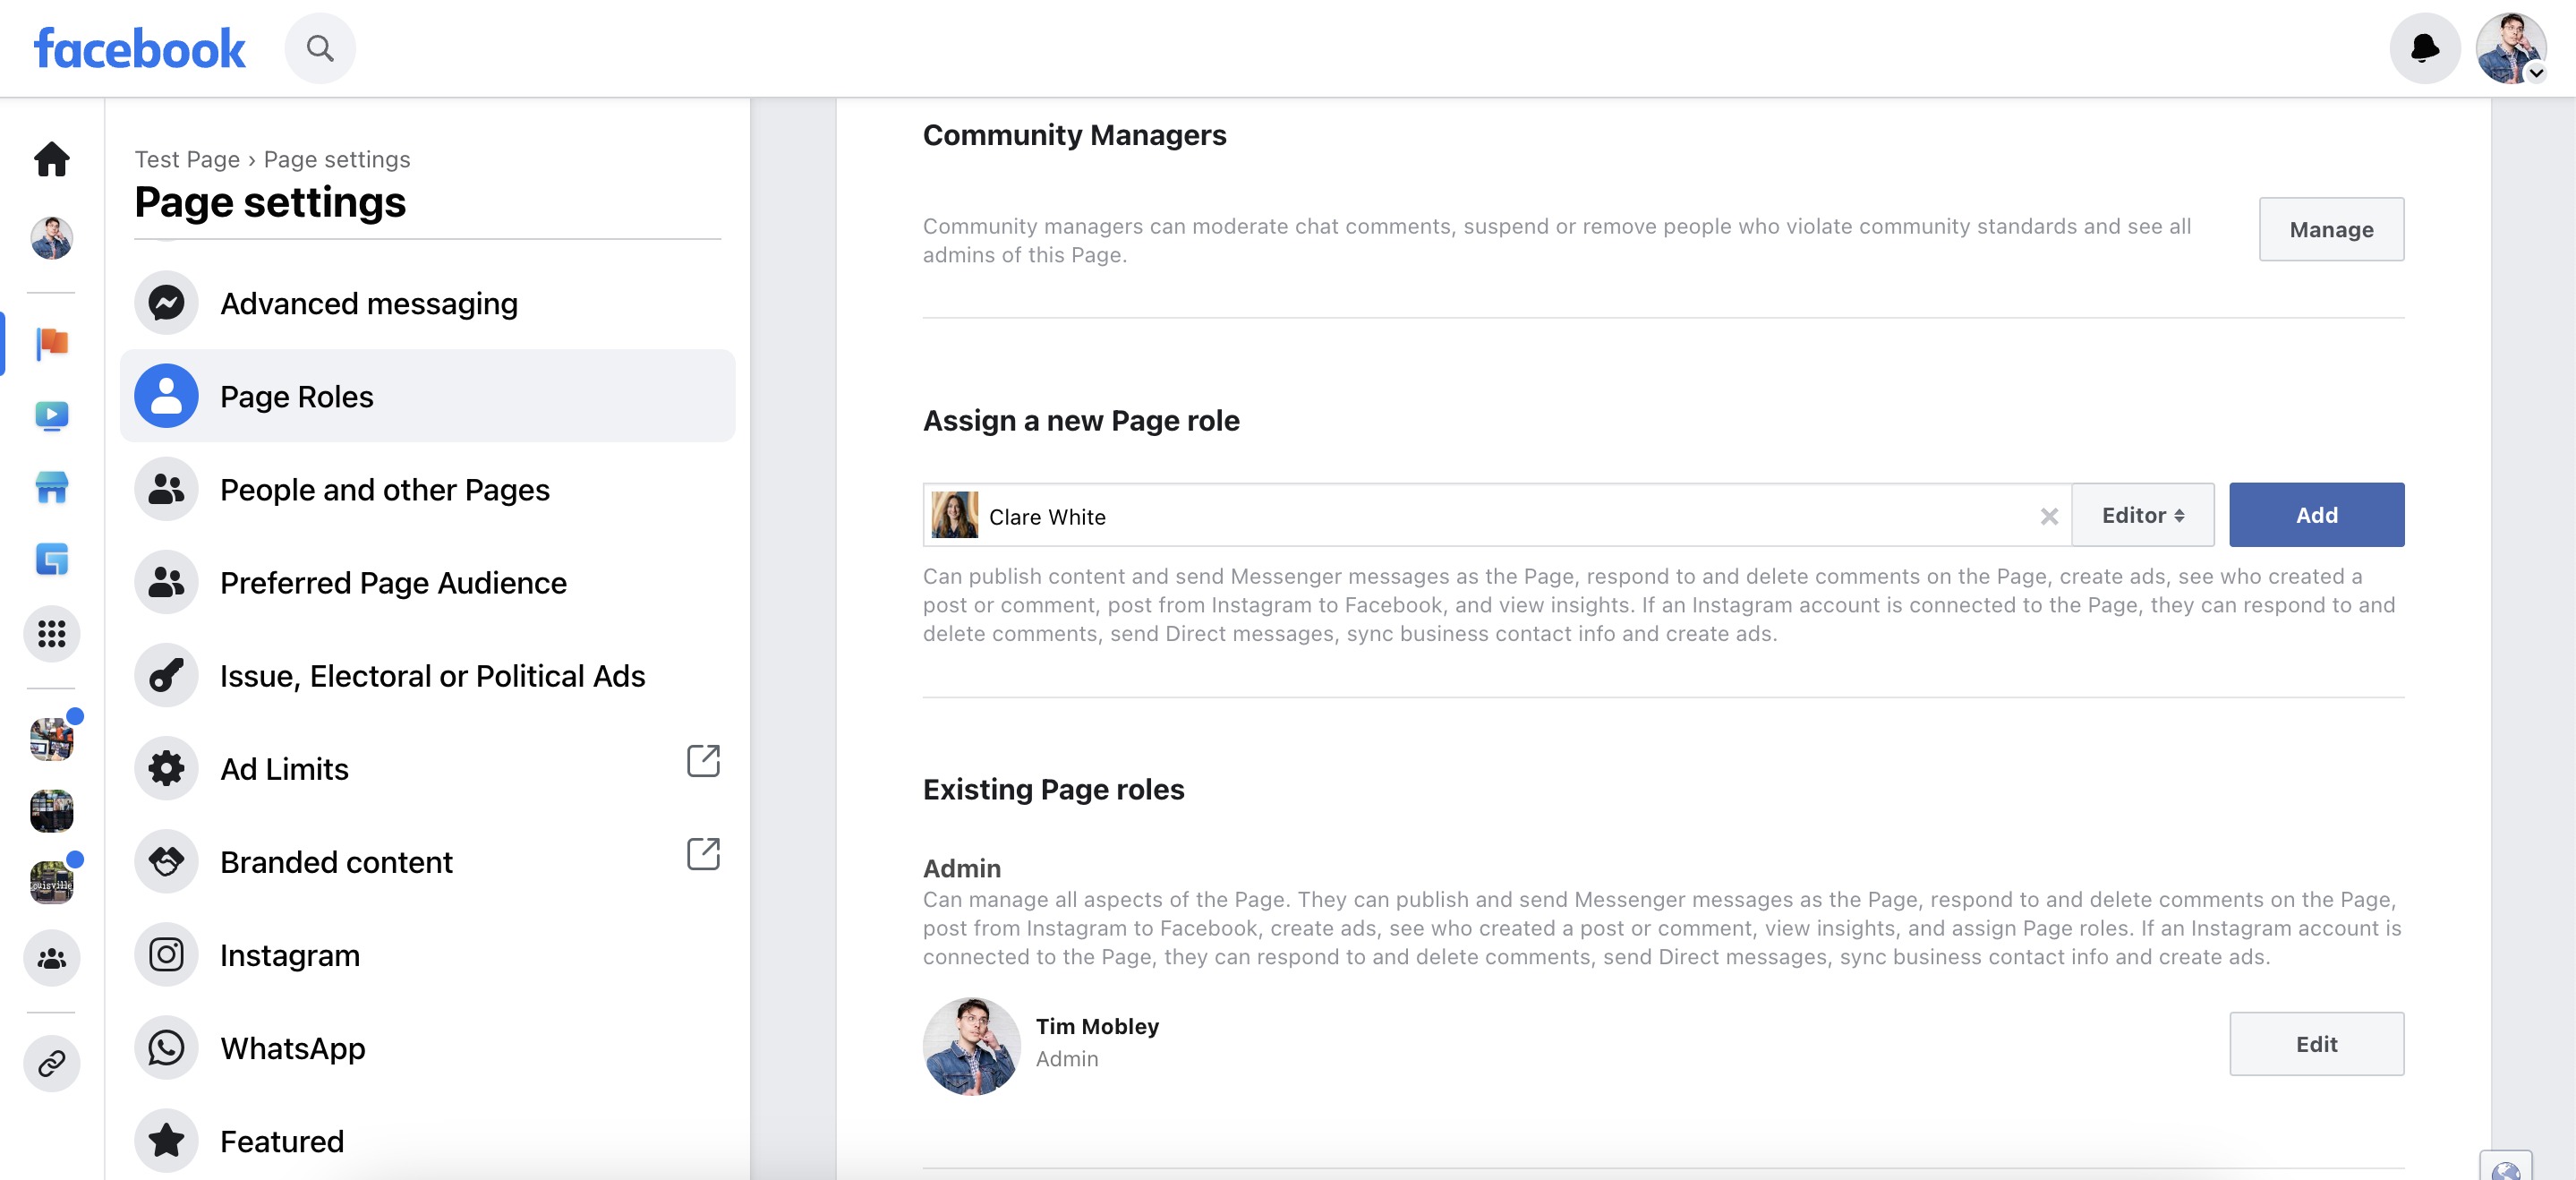
Task: Open the account menu profile picture
Action: point(2510,48)
